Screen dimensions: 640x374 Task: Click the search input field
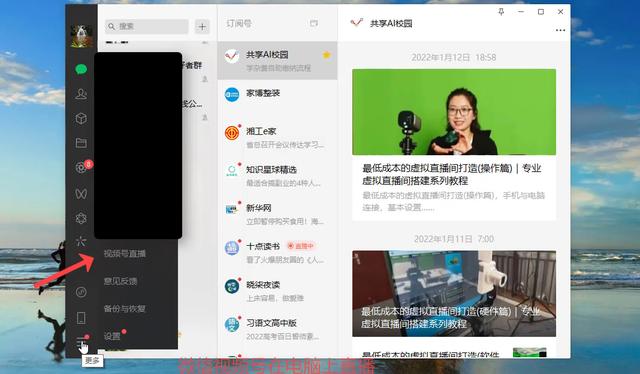tap(147, 27)
